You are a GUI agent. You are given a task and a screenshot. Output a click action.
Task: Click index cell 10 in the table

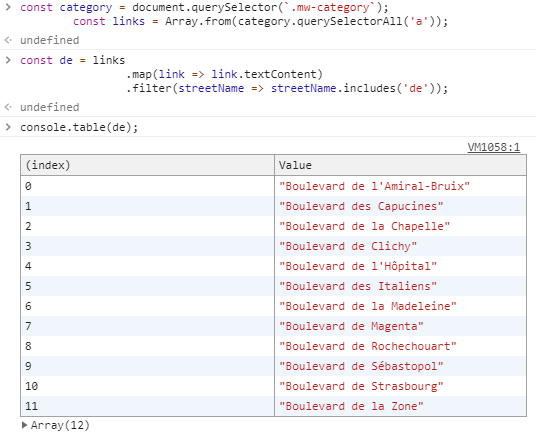(147, 386)
